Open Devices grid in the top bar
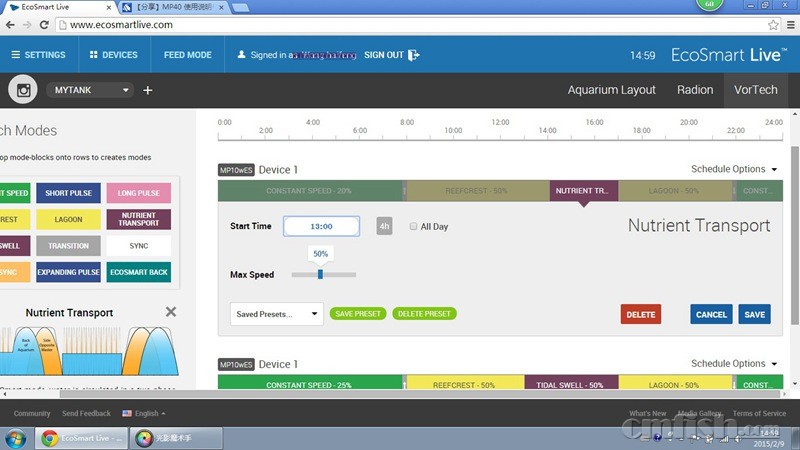The image size is (800, 450). [x=112, y=55]
